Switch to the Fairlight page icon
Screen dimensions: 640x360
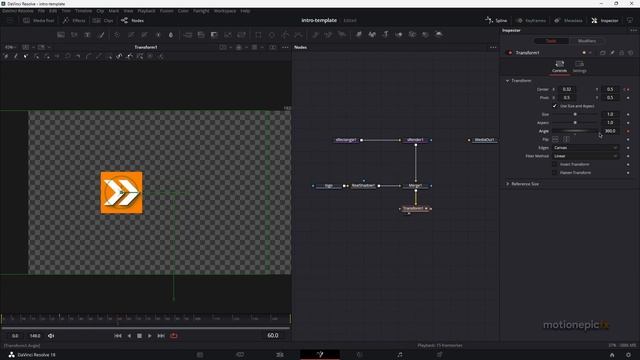tap(400, 355)
